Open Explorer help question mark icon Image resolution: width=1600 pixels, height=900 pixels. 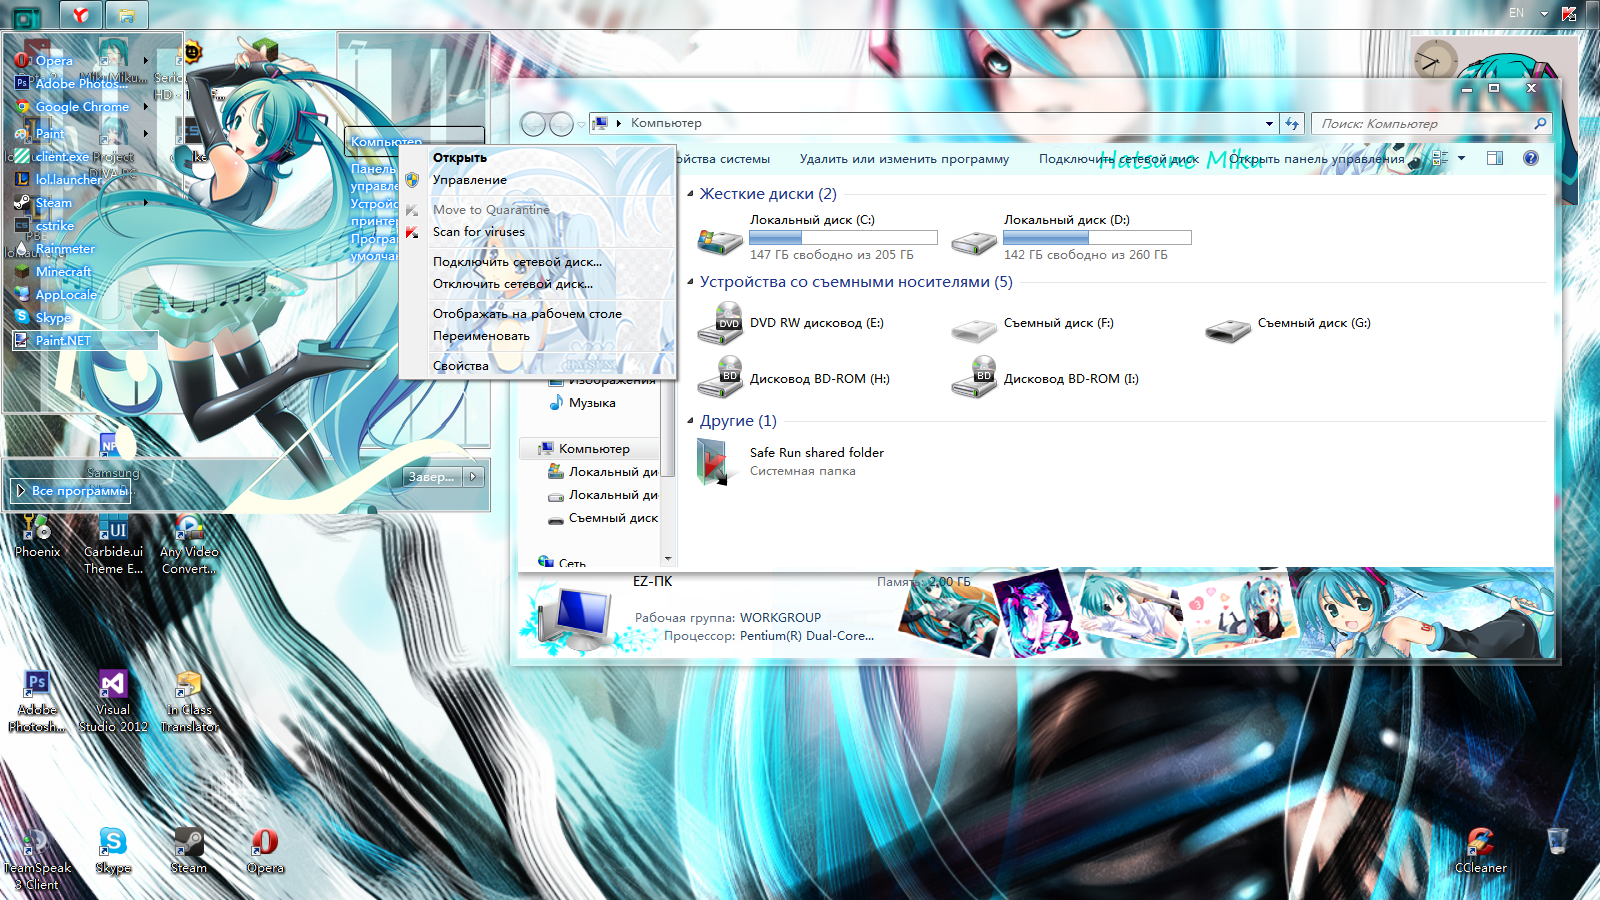tap(1531, 158)
